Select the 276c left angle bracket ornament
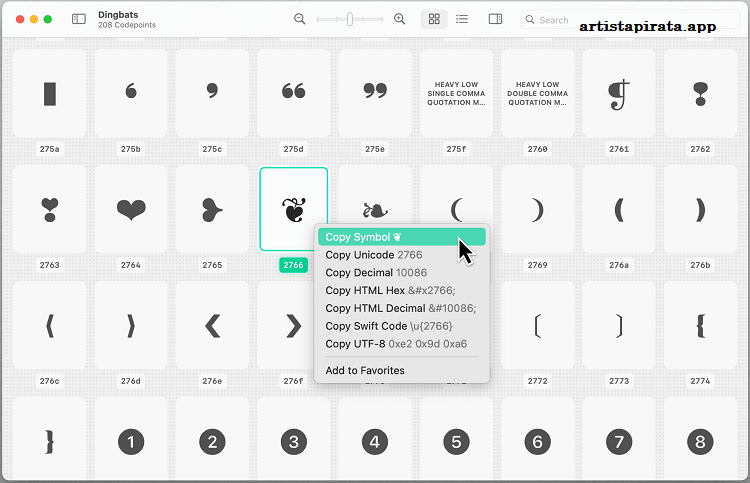 tap(50, 326)
